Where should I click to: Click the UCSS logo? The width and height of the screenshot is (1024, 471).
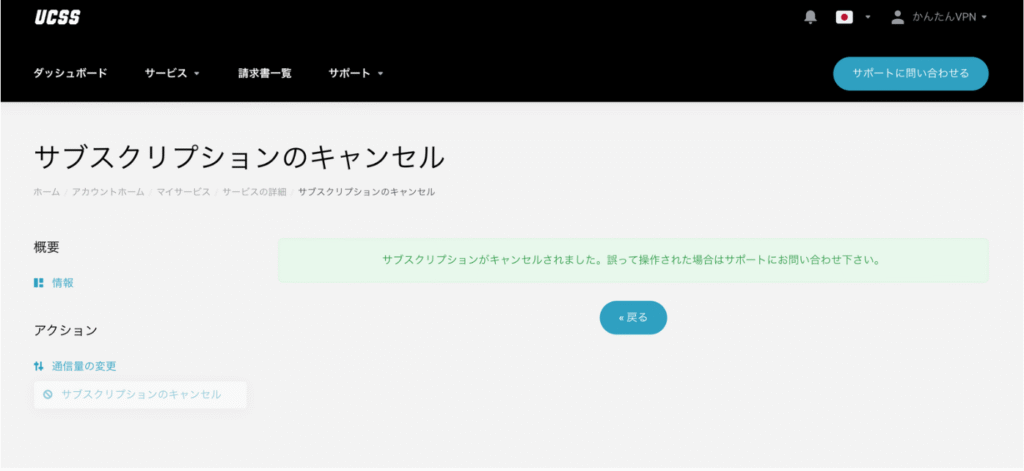[57, 18]
